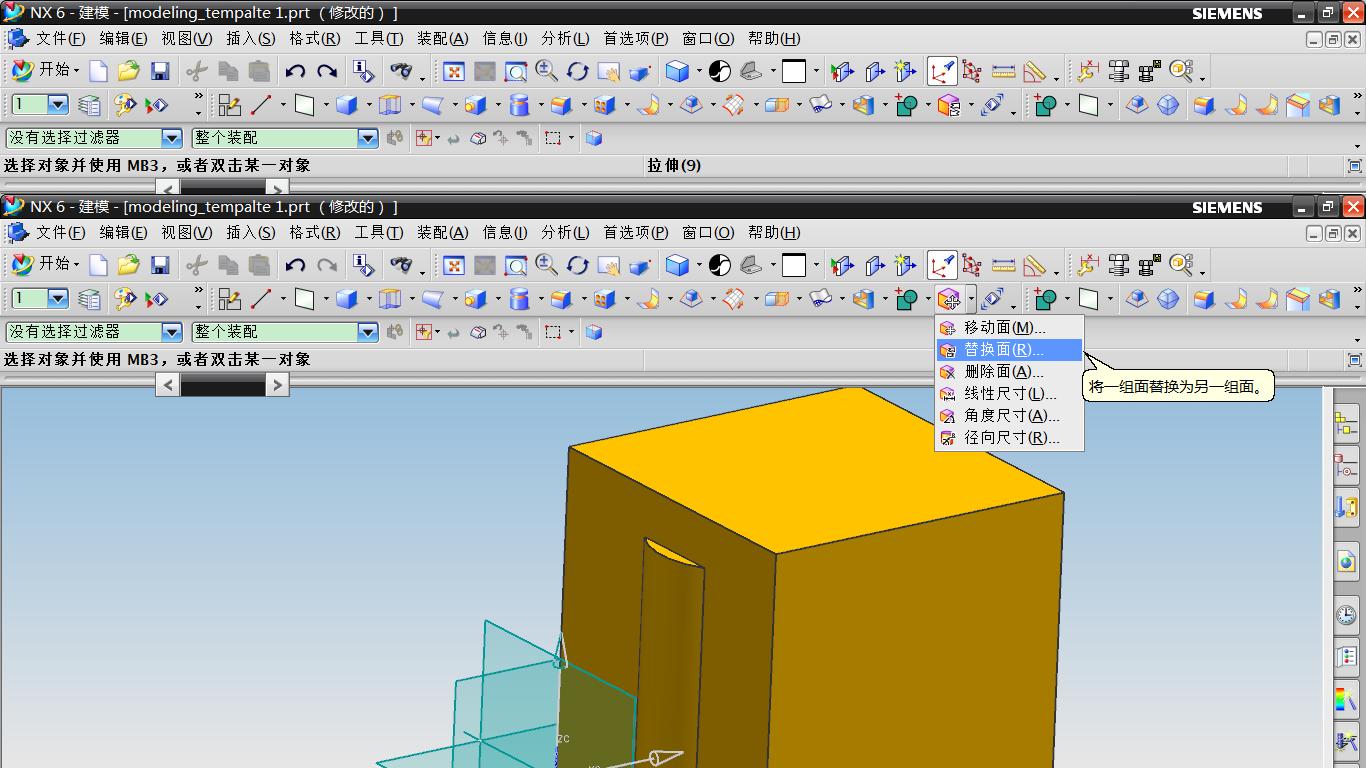
Task: Open Assembly Navigator tab on right resource bar
Action: pyautogui.click(x=1346, y=425)
